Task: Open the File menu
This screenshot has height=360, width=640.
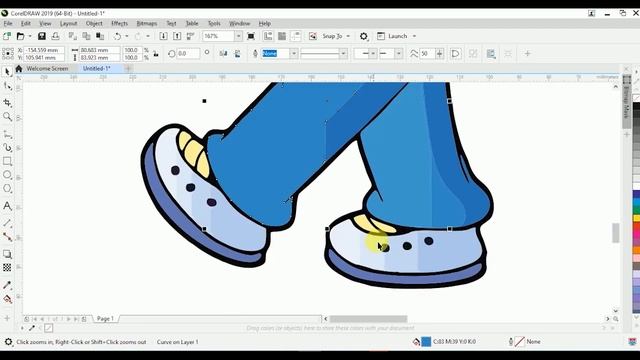Action: click(x=8, y=24)
